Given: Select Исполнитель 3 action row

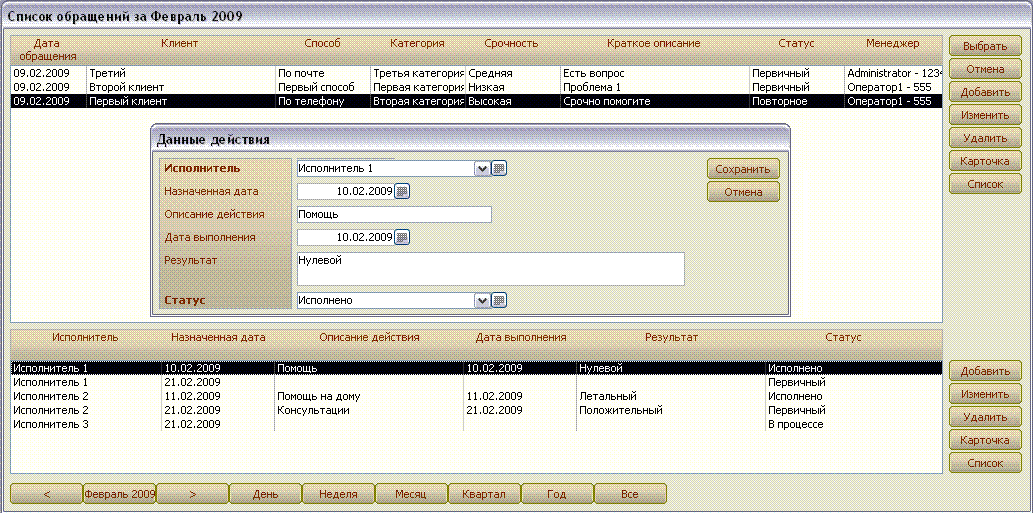Looking at the screenshot, I should pyautogui.click(x=477, y=425).
